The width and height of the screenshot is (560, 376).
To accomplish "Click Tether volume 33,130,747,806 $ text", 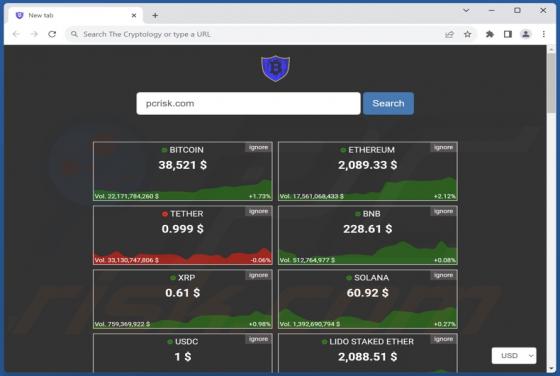I will click(x=127, y=260).
